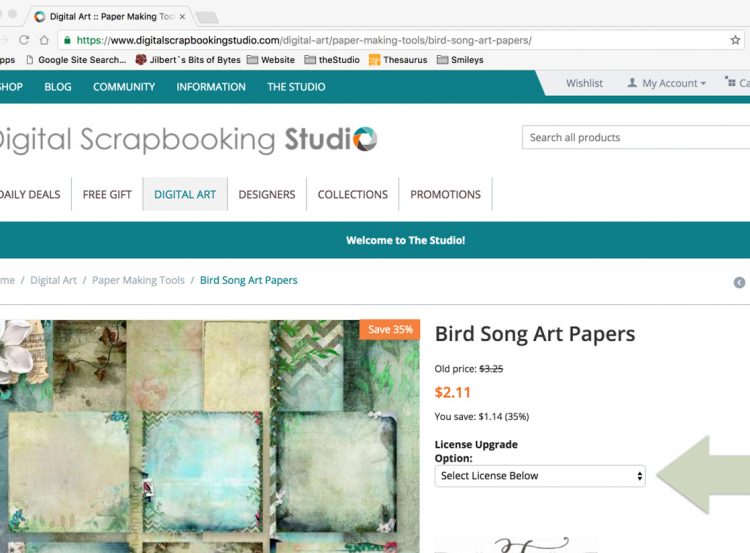750x553 pixels.
Task: Click the Bird Song Art Papers product image
Action: 210,436
